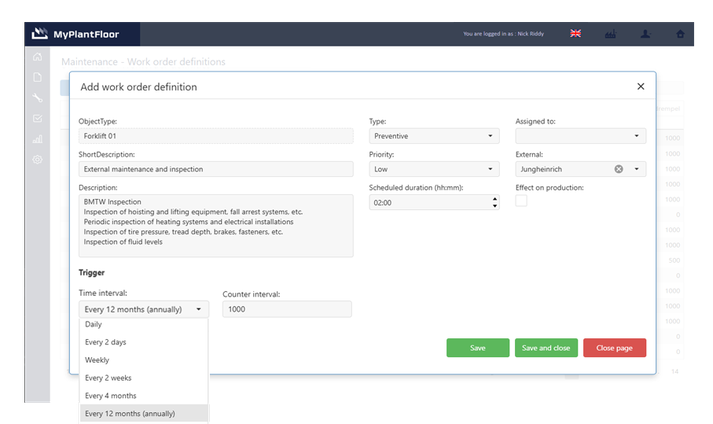
Task: Open the Assigned to dropdown
Action: tap(580, 136)
